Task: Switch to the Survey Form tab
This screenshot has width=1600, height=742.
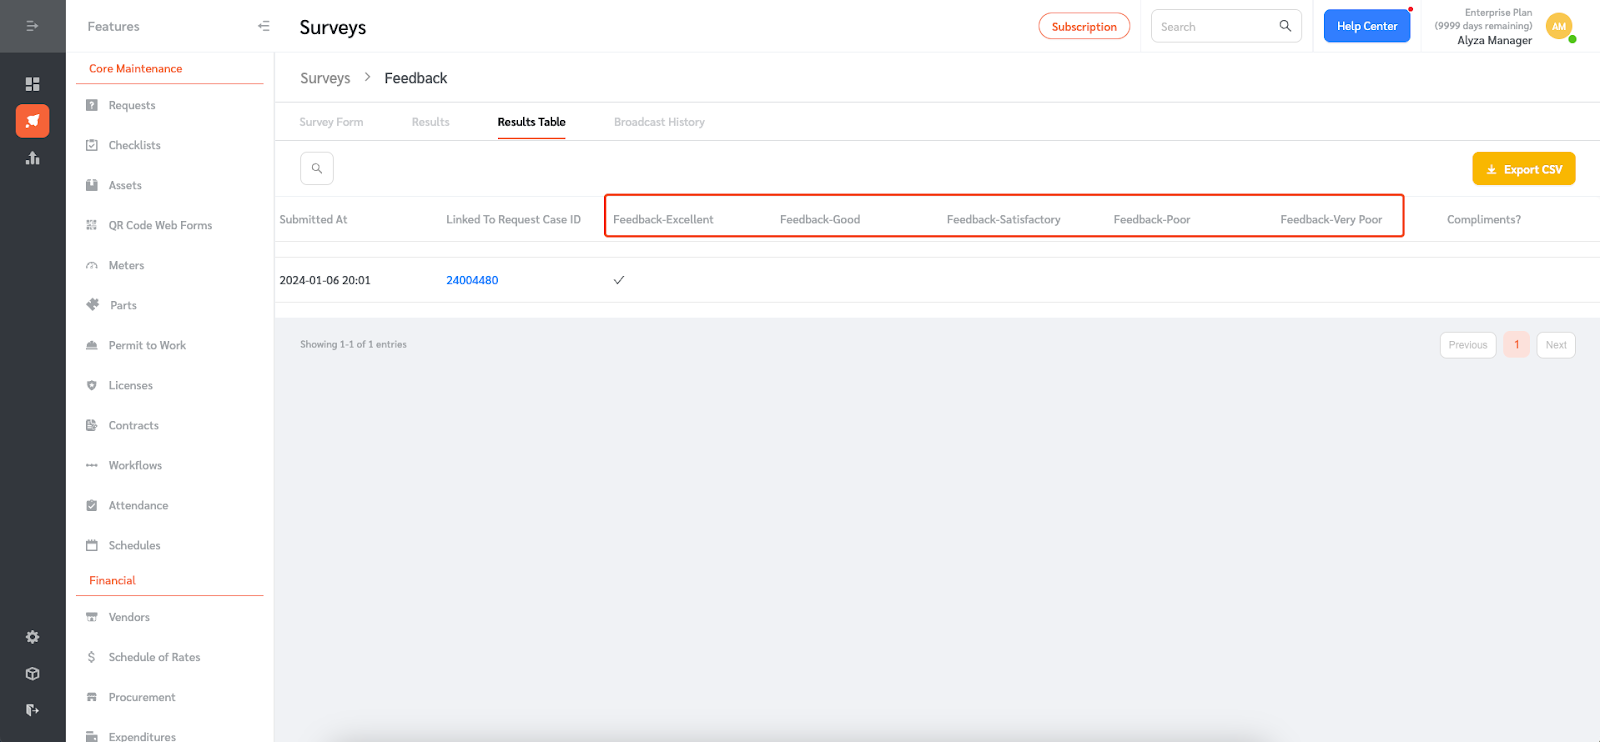Action: [x=331, y=122]
